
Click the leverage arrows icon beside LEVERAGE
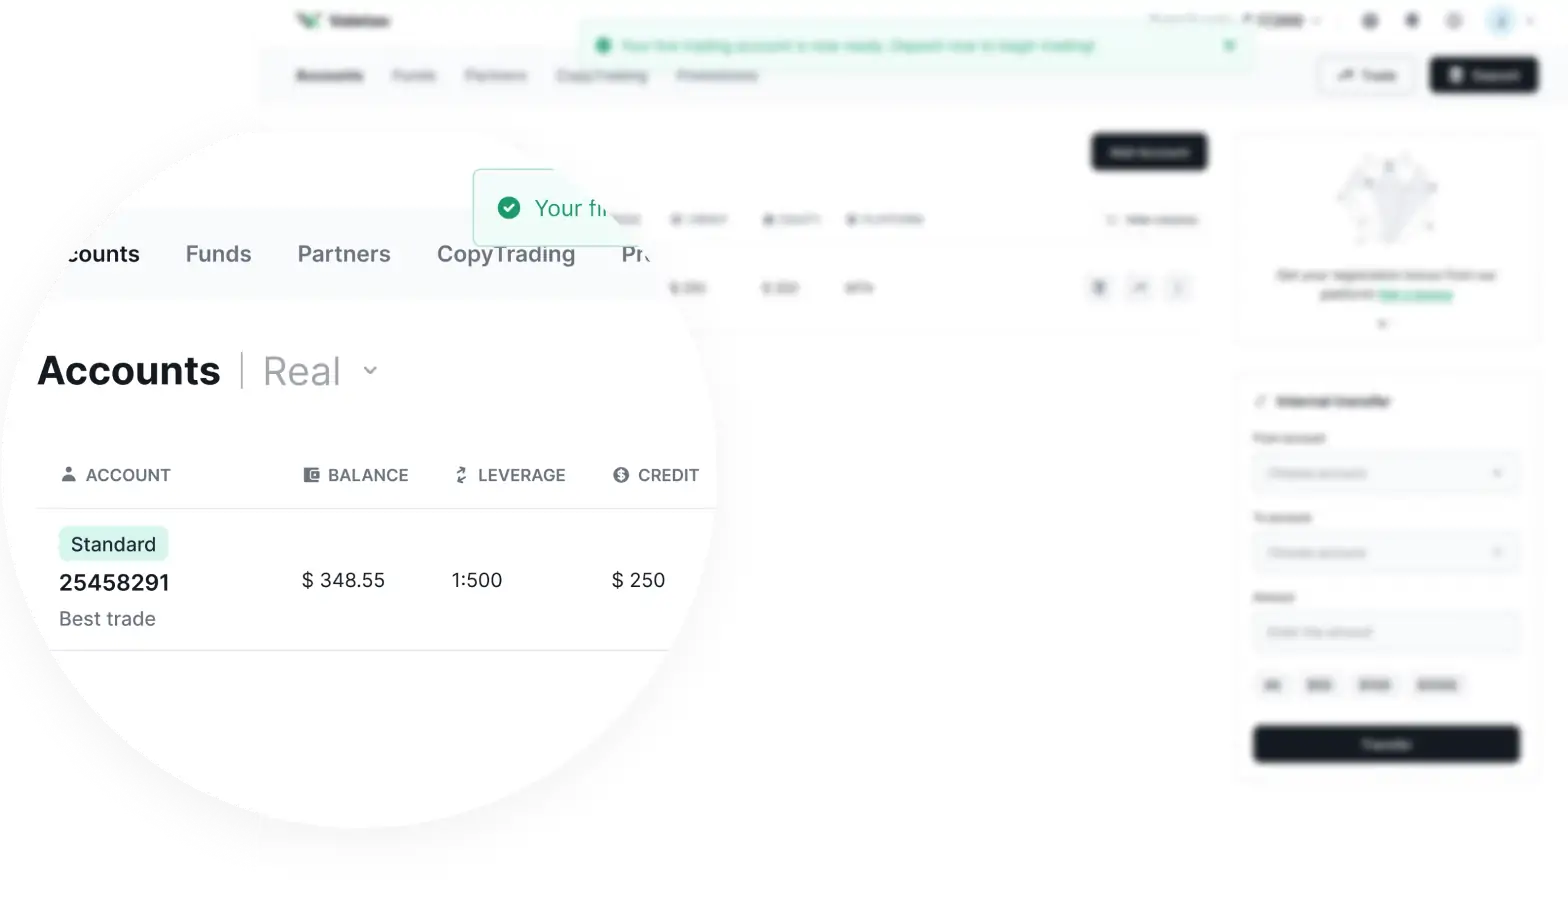pos(461,475)
